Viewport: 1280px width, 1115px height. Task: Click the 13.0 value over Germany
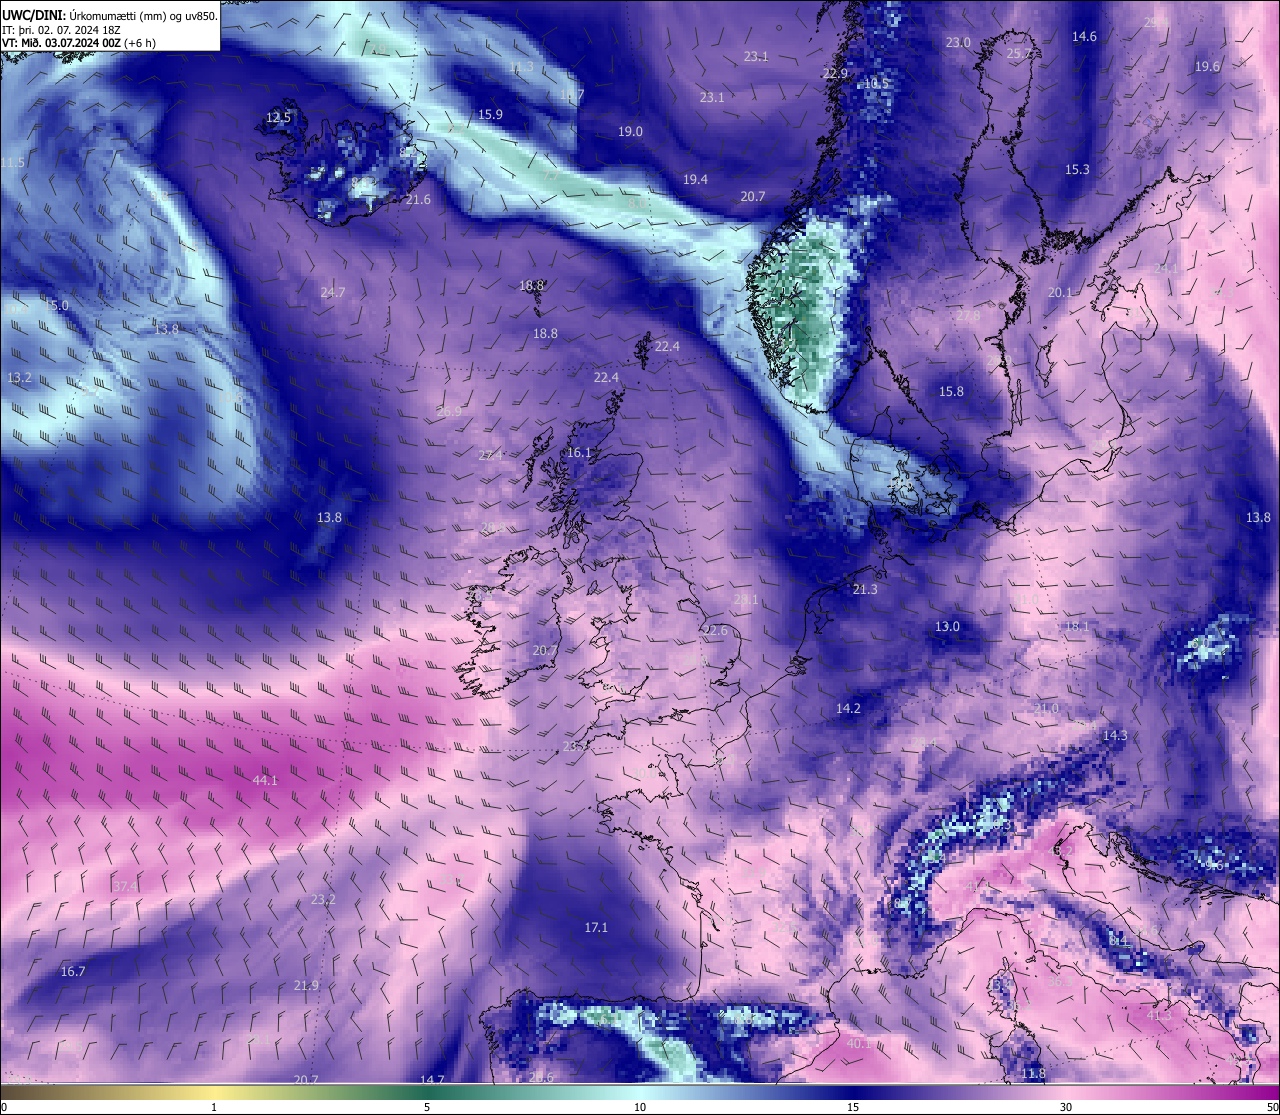pos(947,627)
